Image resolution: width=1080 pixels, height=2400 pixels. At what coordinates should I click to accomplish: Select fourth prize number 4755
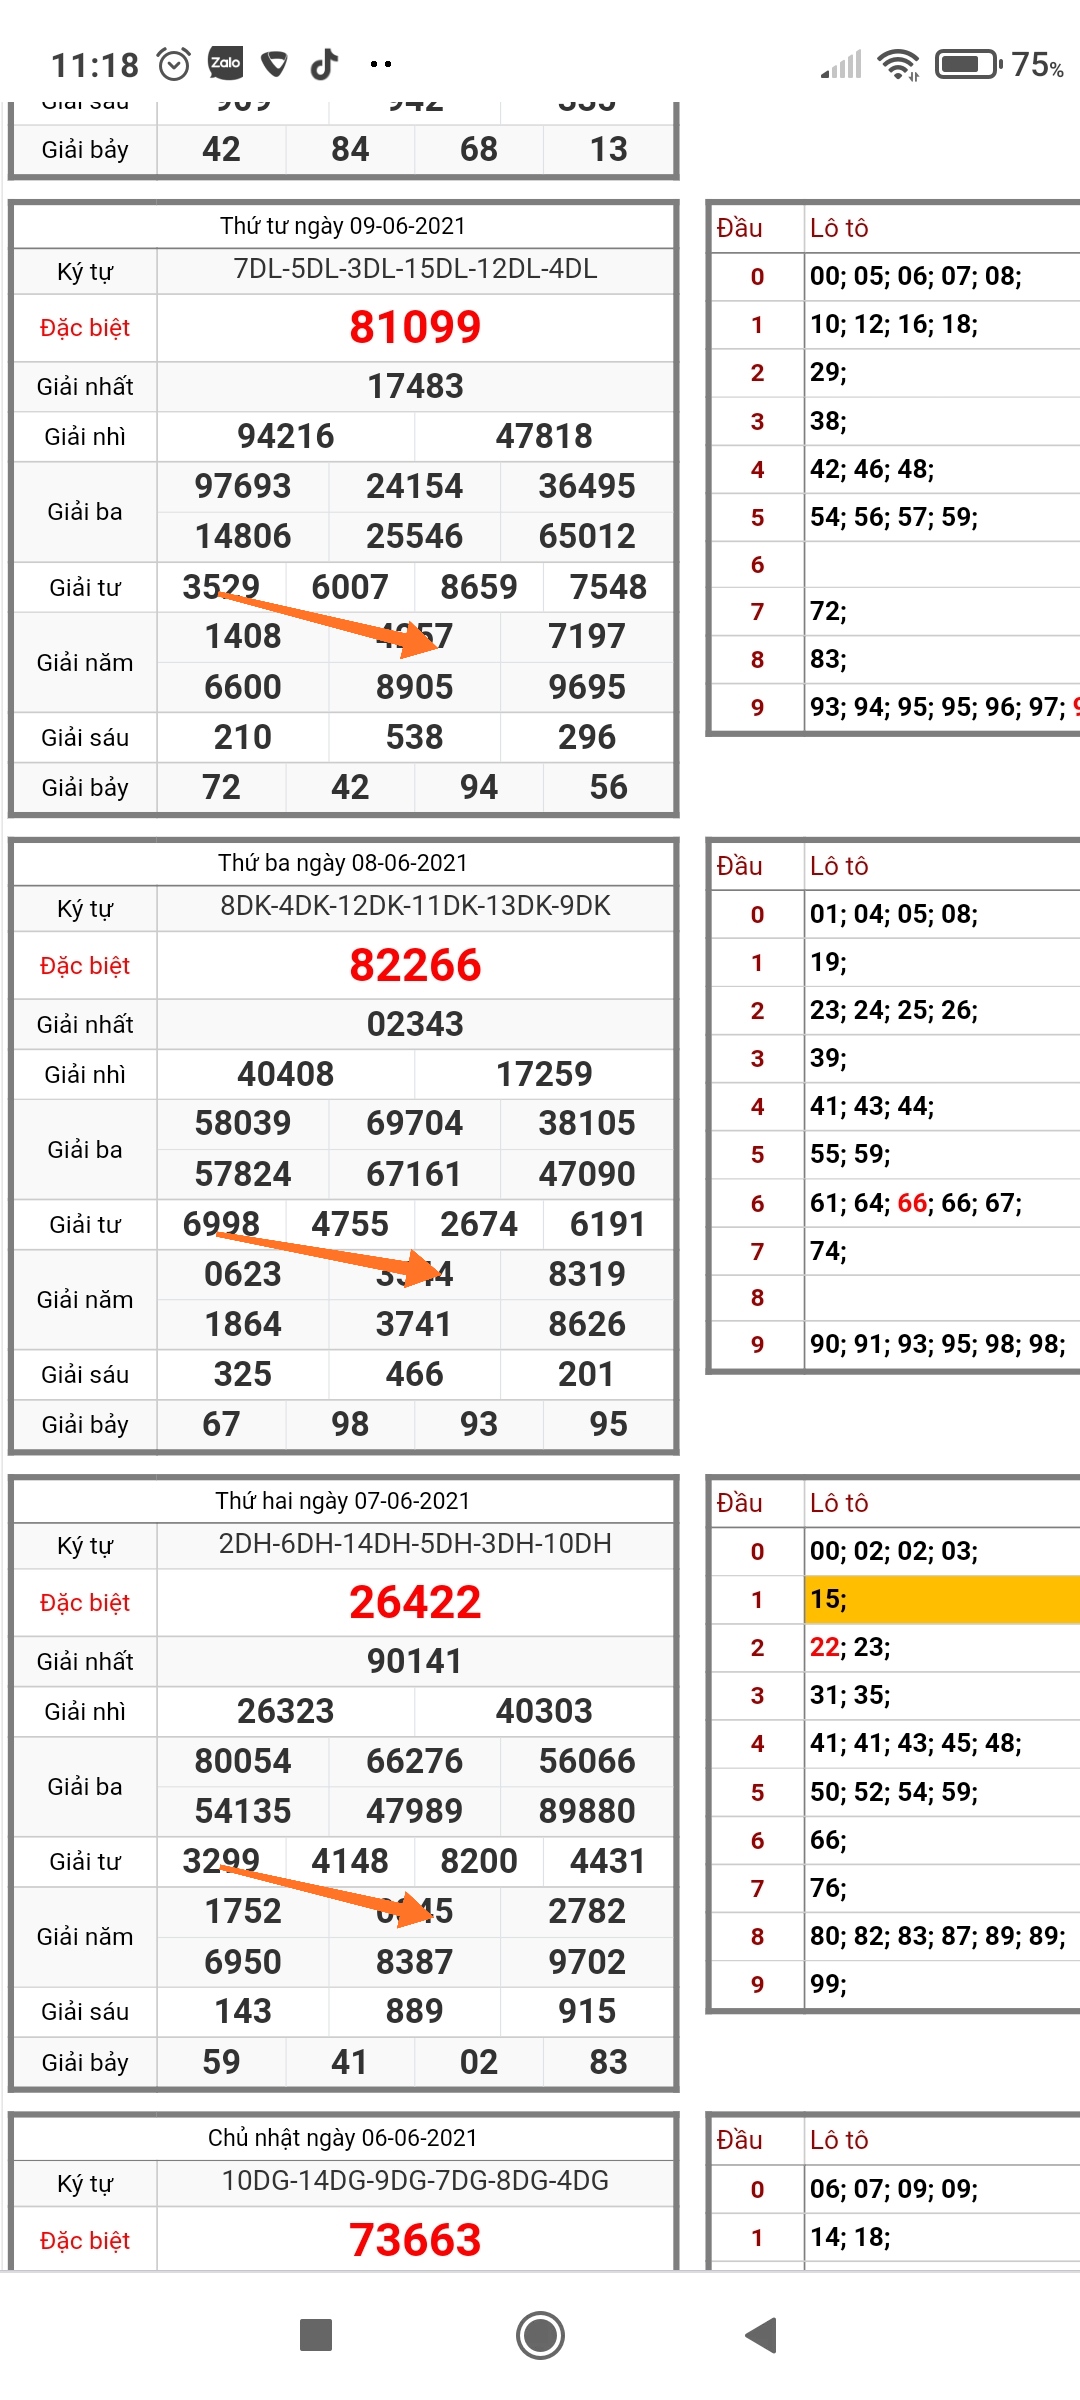(x=350, y=1224)
